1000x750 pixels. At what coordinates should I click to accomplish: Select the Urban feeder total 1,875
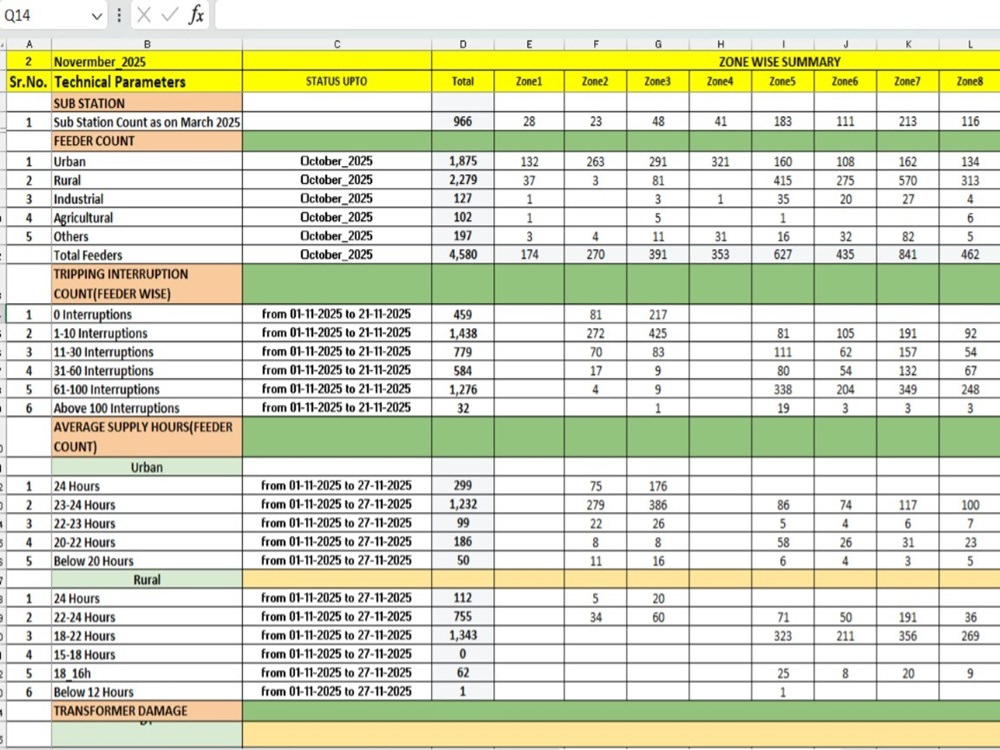463,161
